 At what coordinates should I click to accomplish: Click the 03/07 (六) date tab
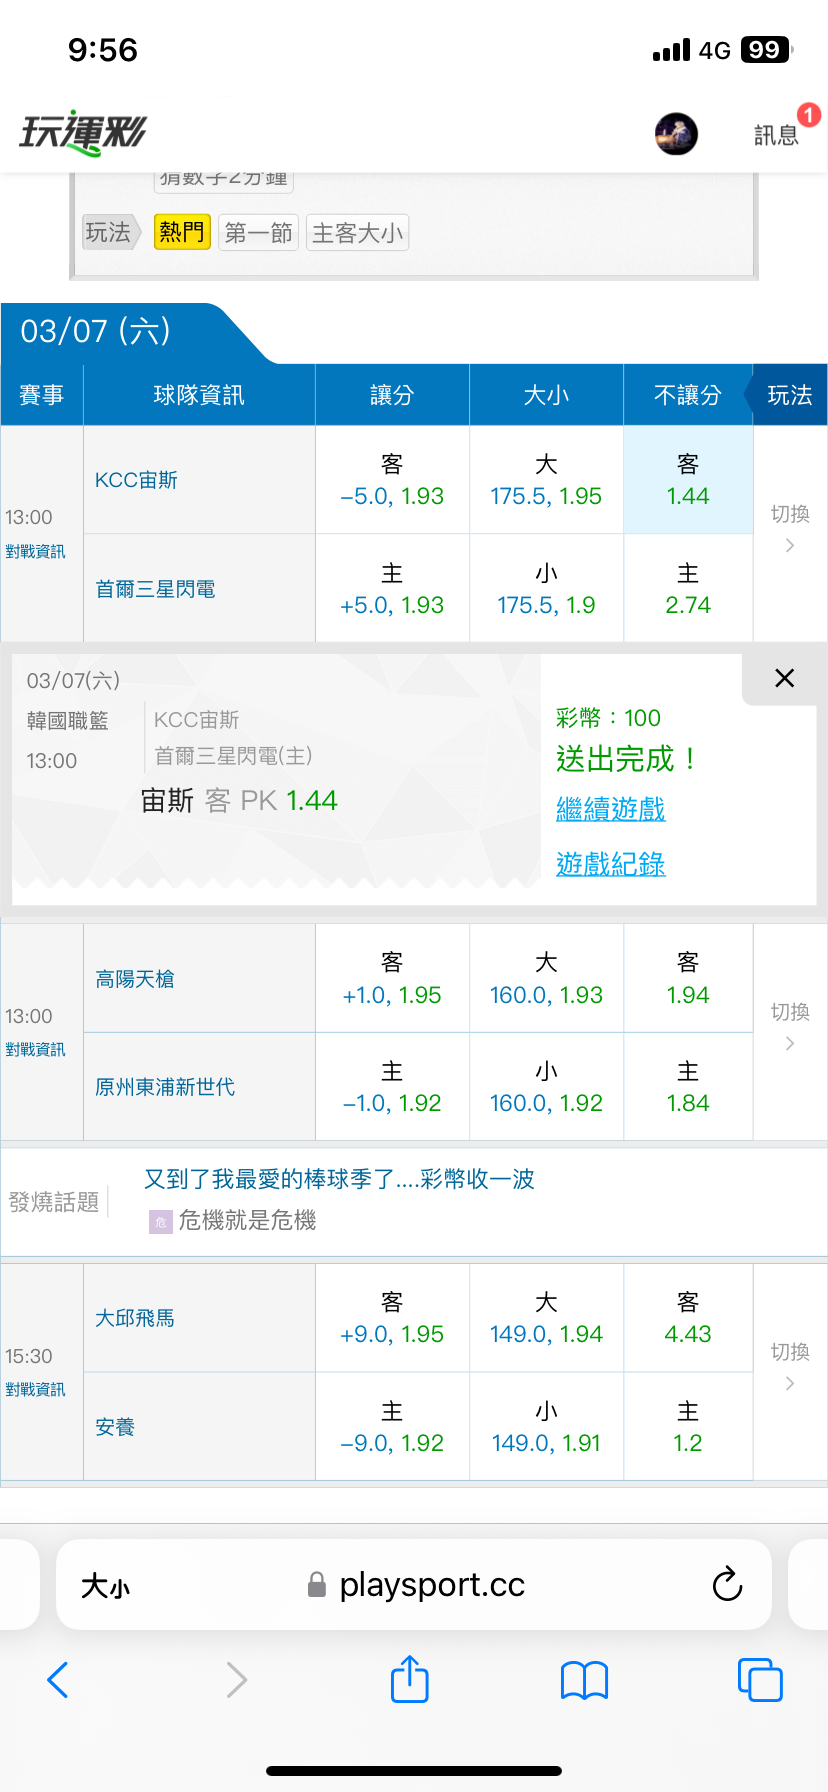[x=96, y=331]
